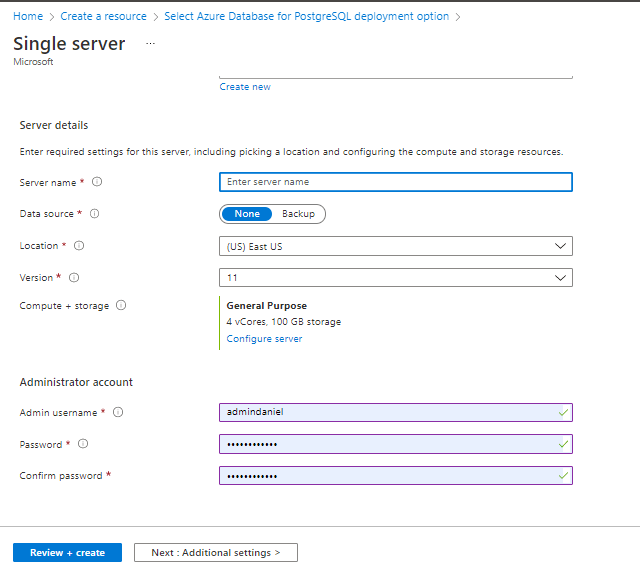Click info icon beside Version label
Viewport: 640px width, 574px height.
tap(74, 278)
